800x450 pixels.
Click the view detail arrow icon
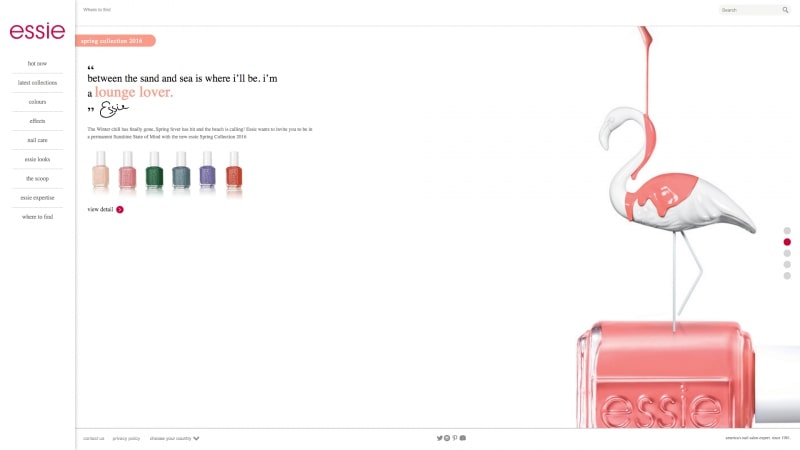pyautogui.click(x=120, y=209)
